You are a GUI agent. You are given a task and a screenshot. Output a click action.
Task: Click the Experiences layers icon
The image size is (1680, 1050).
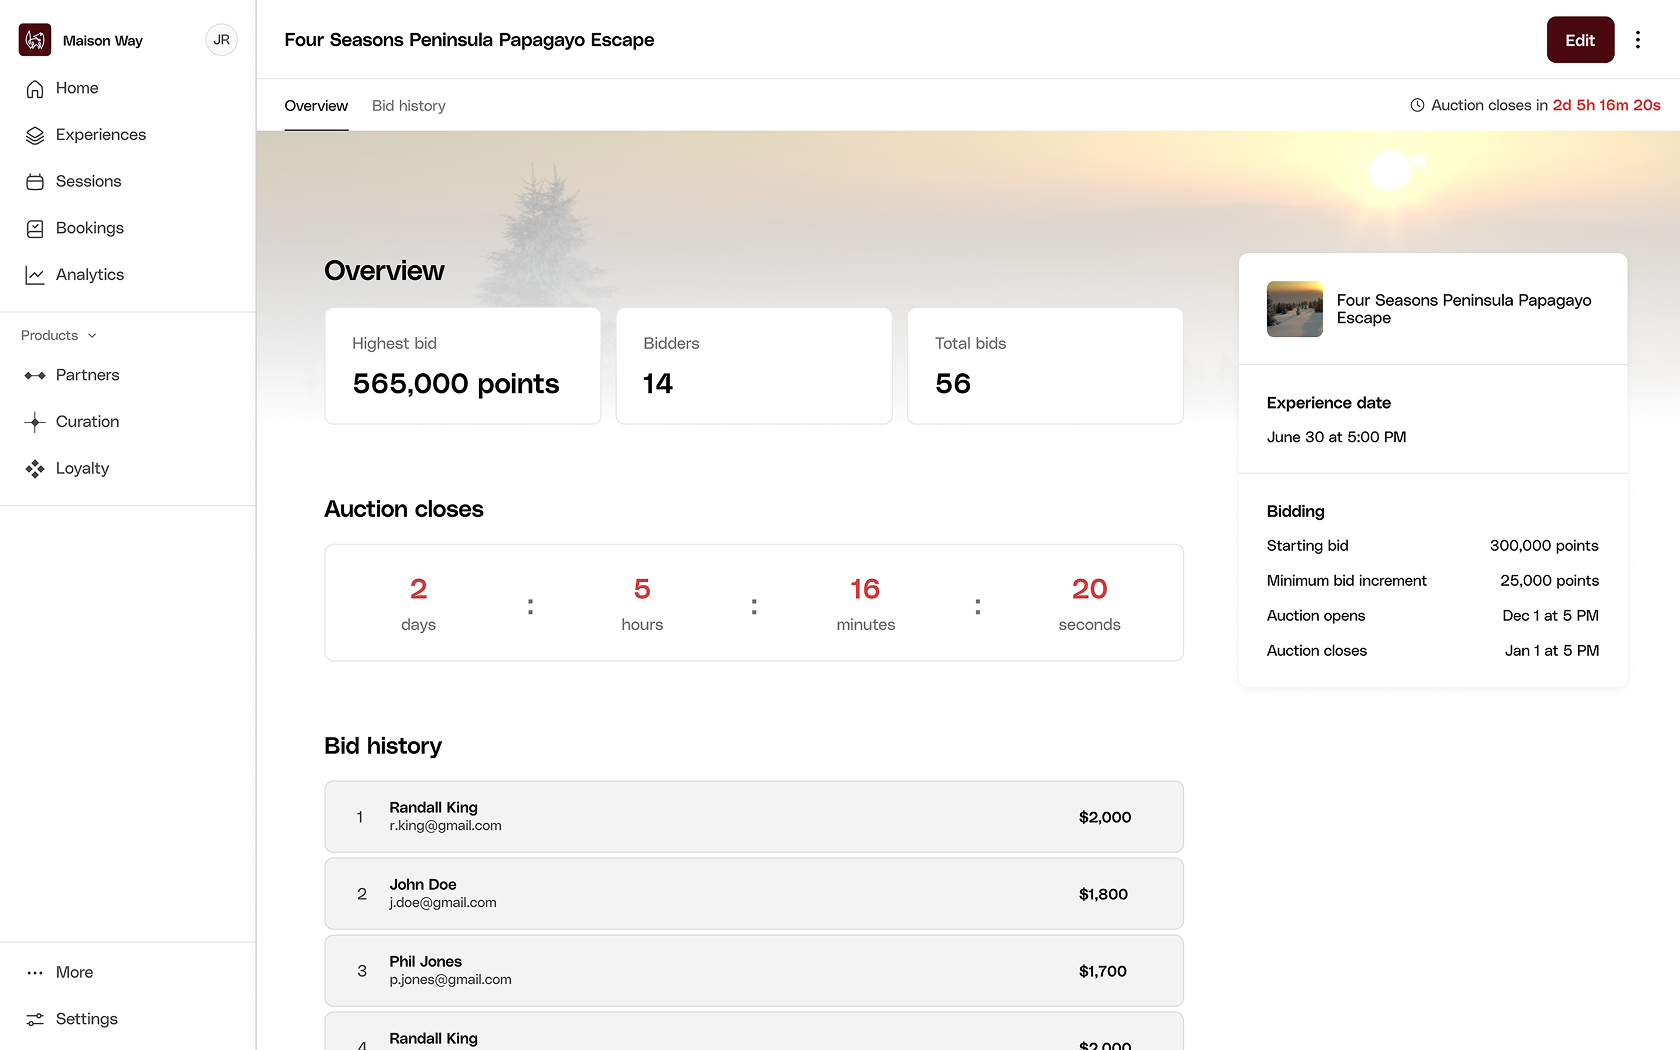click(x=35, y=135)
